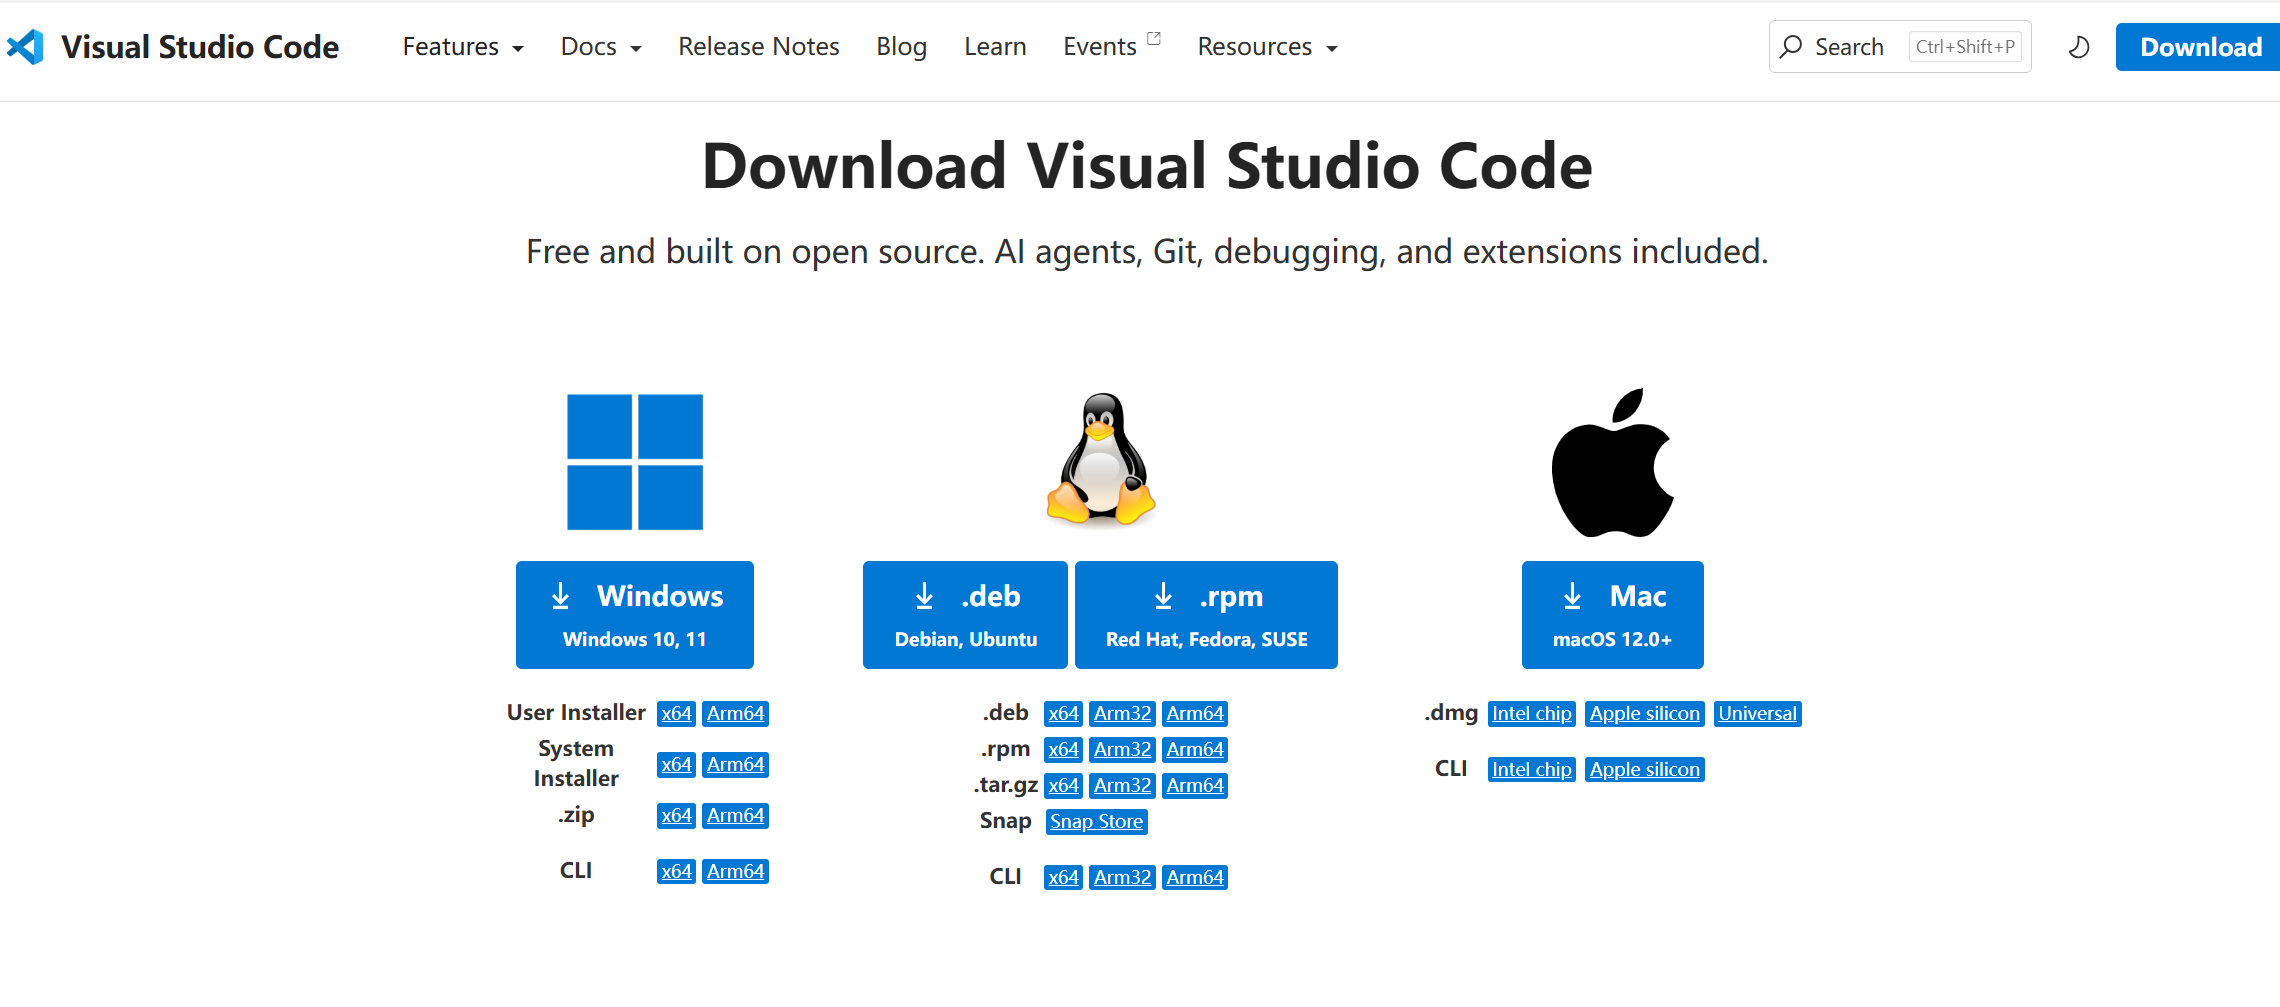The image size is (2280, 1007).
Task: Click the Visual Studio Code title text
Action: [x=200, y=47]
